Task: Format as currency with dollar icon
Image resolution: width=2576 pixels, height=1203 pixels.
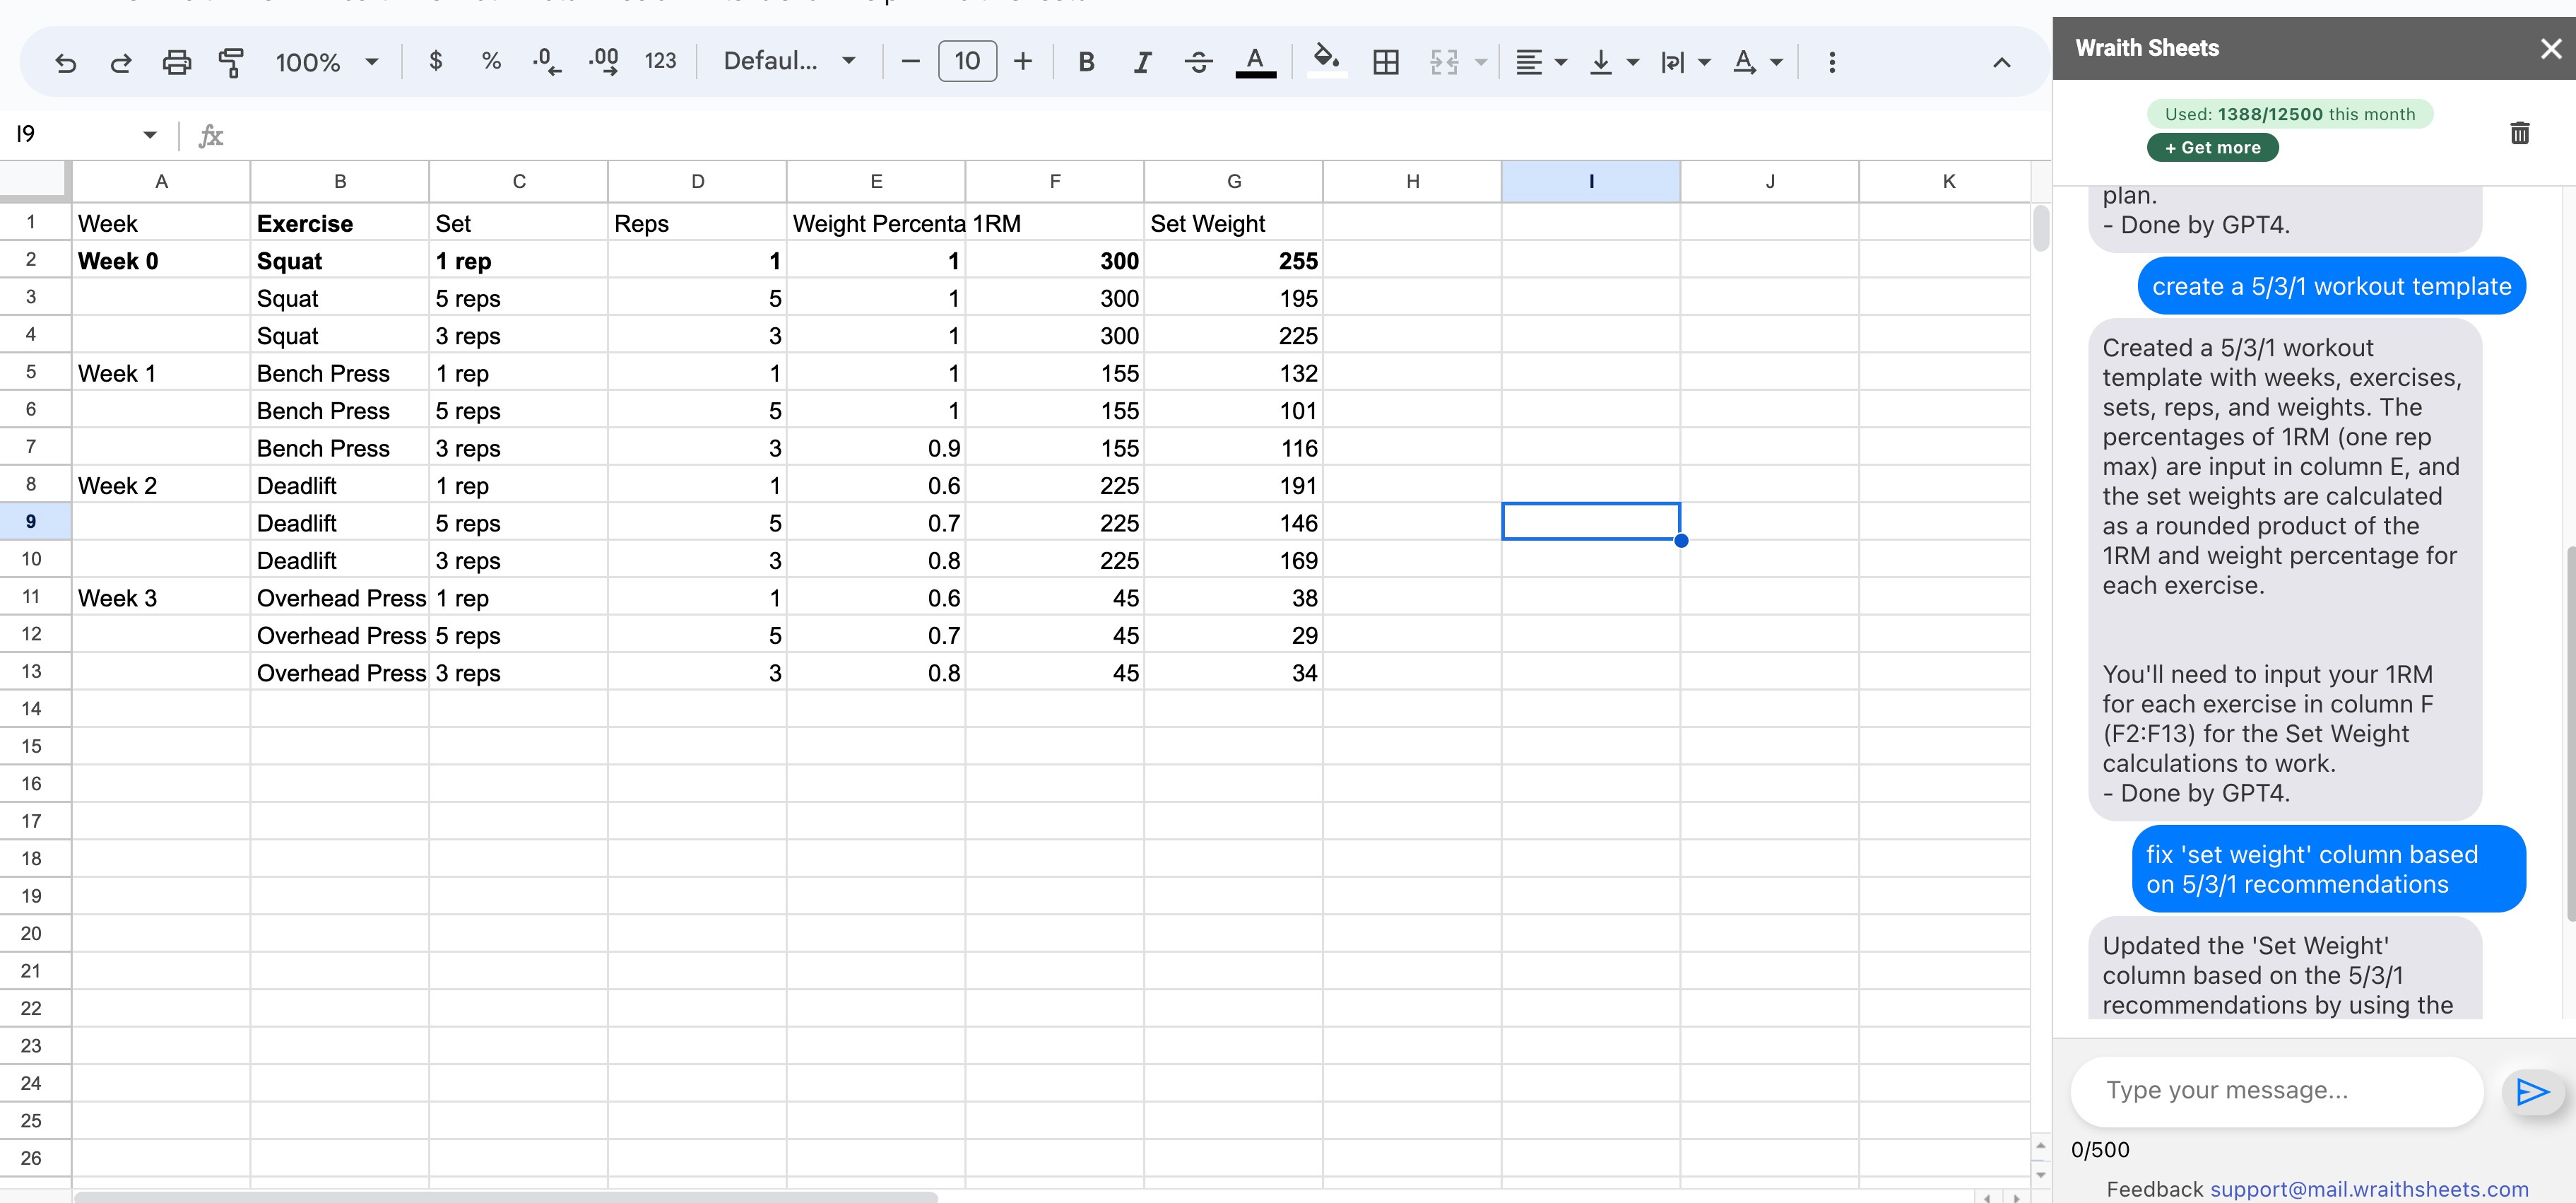Action: coord(435,61)
